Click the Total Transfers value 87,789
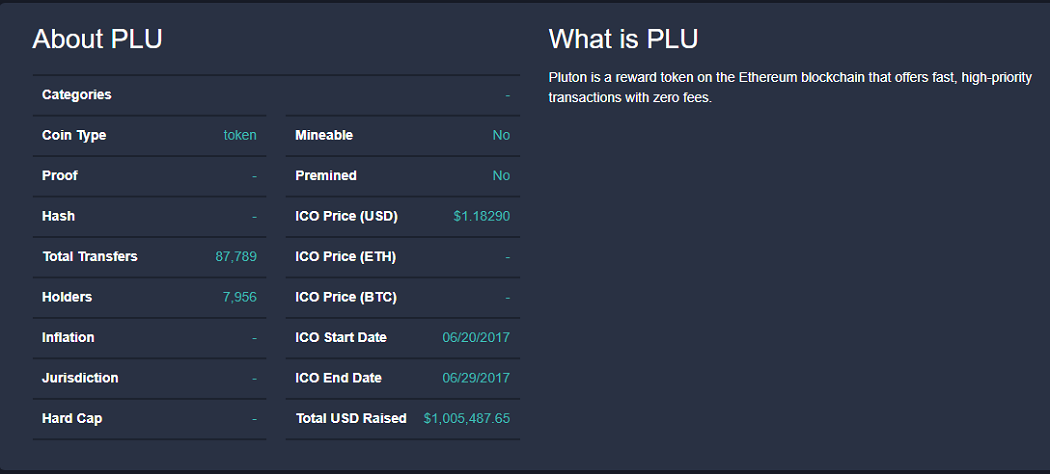 (236, 256)
